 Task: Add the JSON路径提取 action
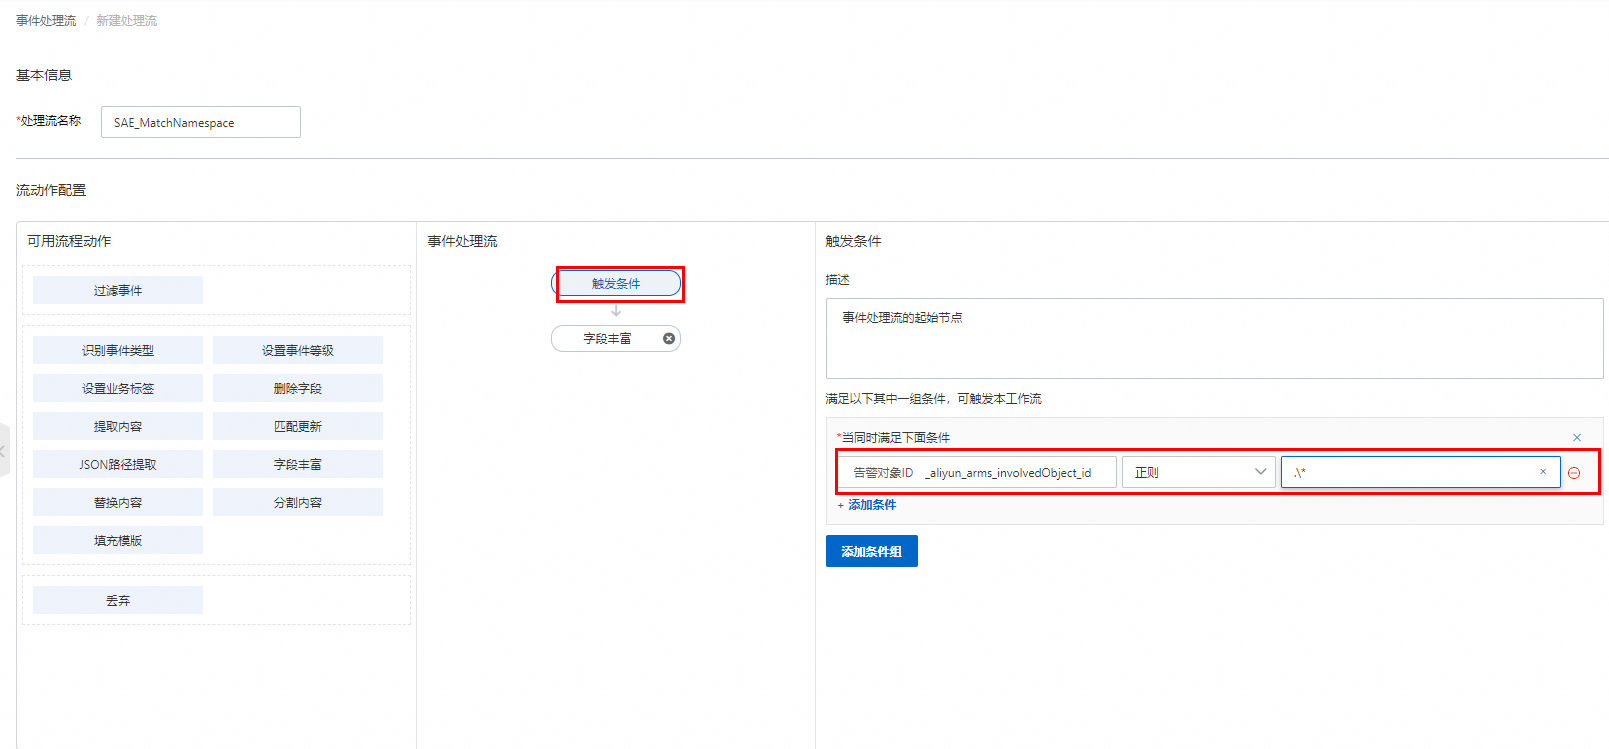(x=118, y=464)
